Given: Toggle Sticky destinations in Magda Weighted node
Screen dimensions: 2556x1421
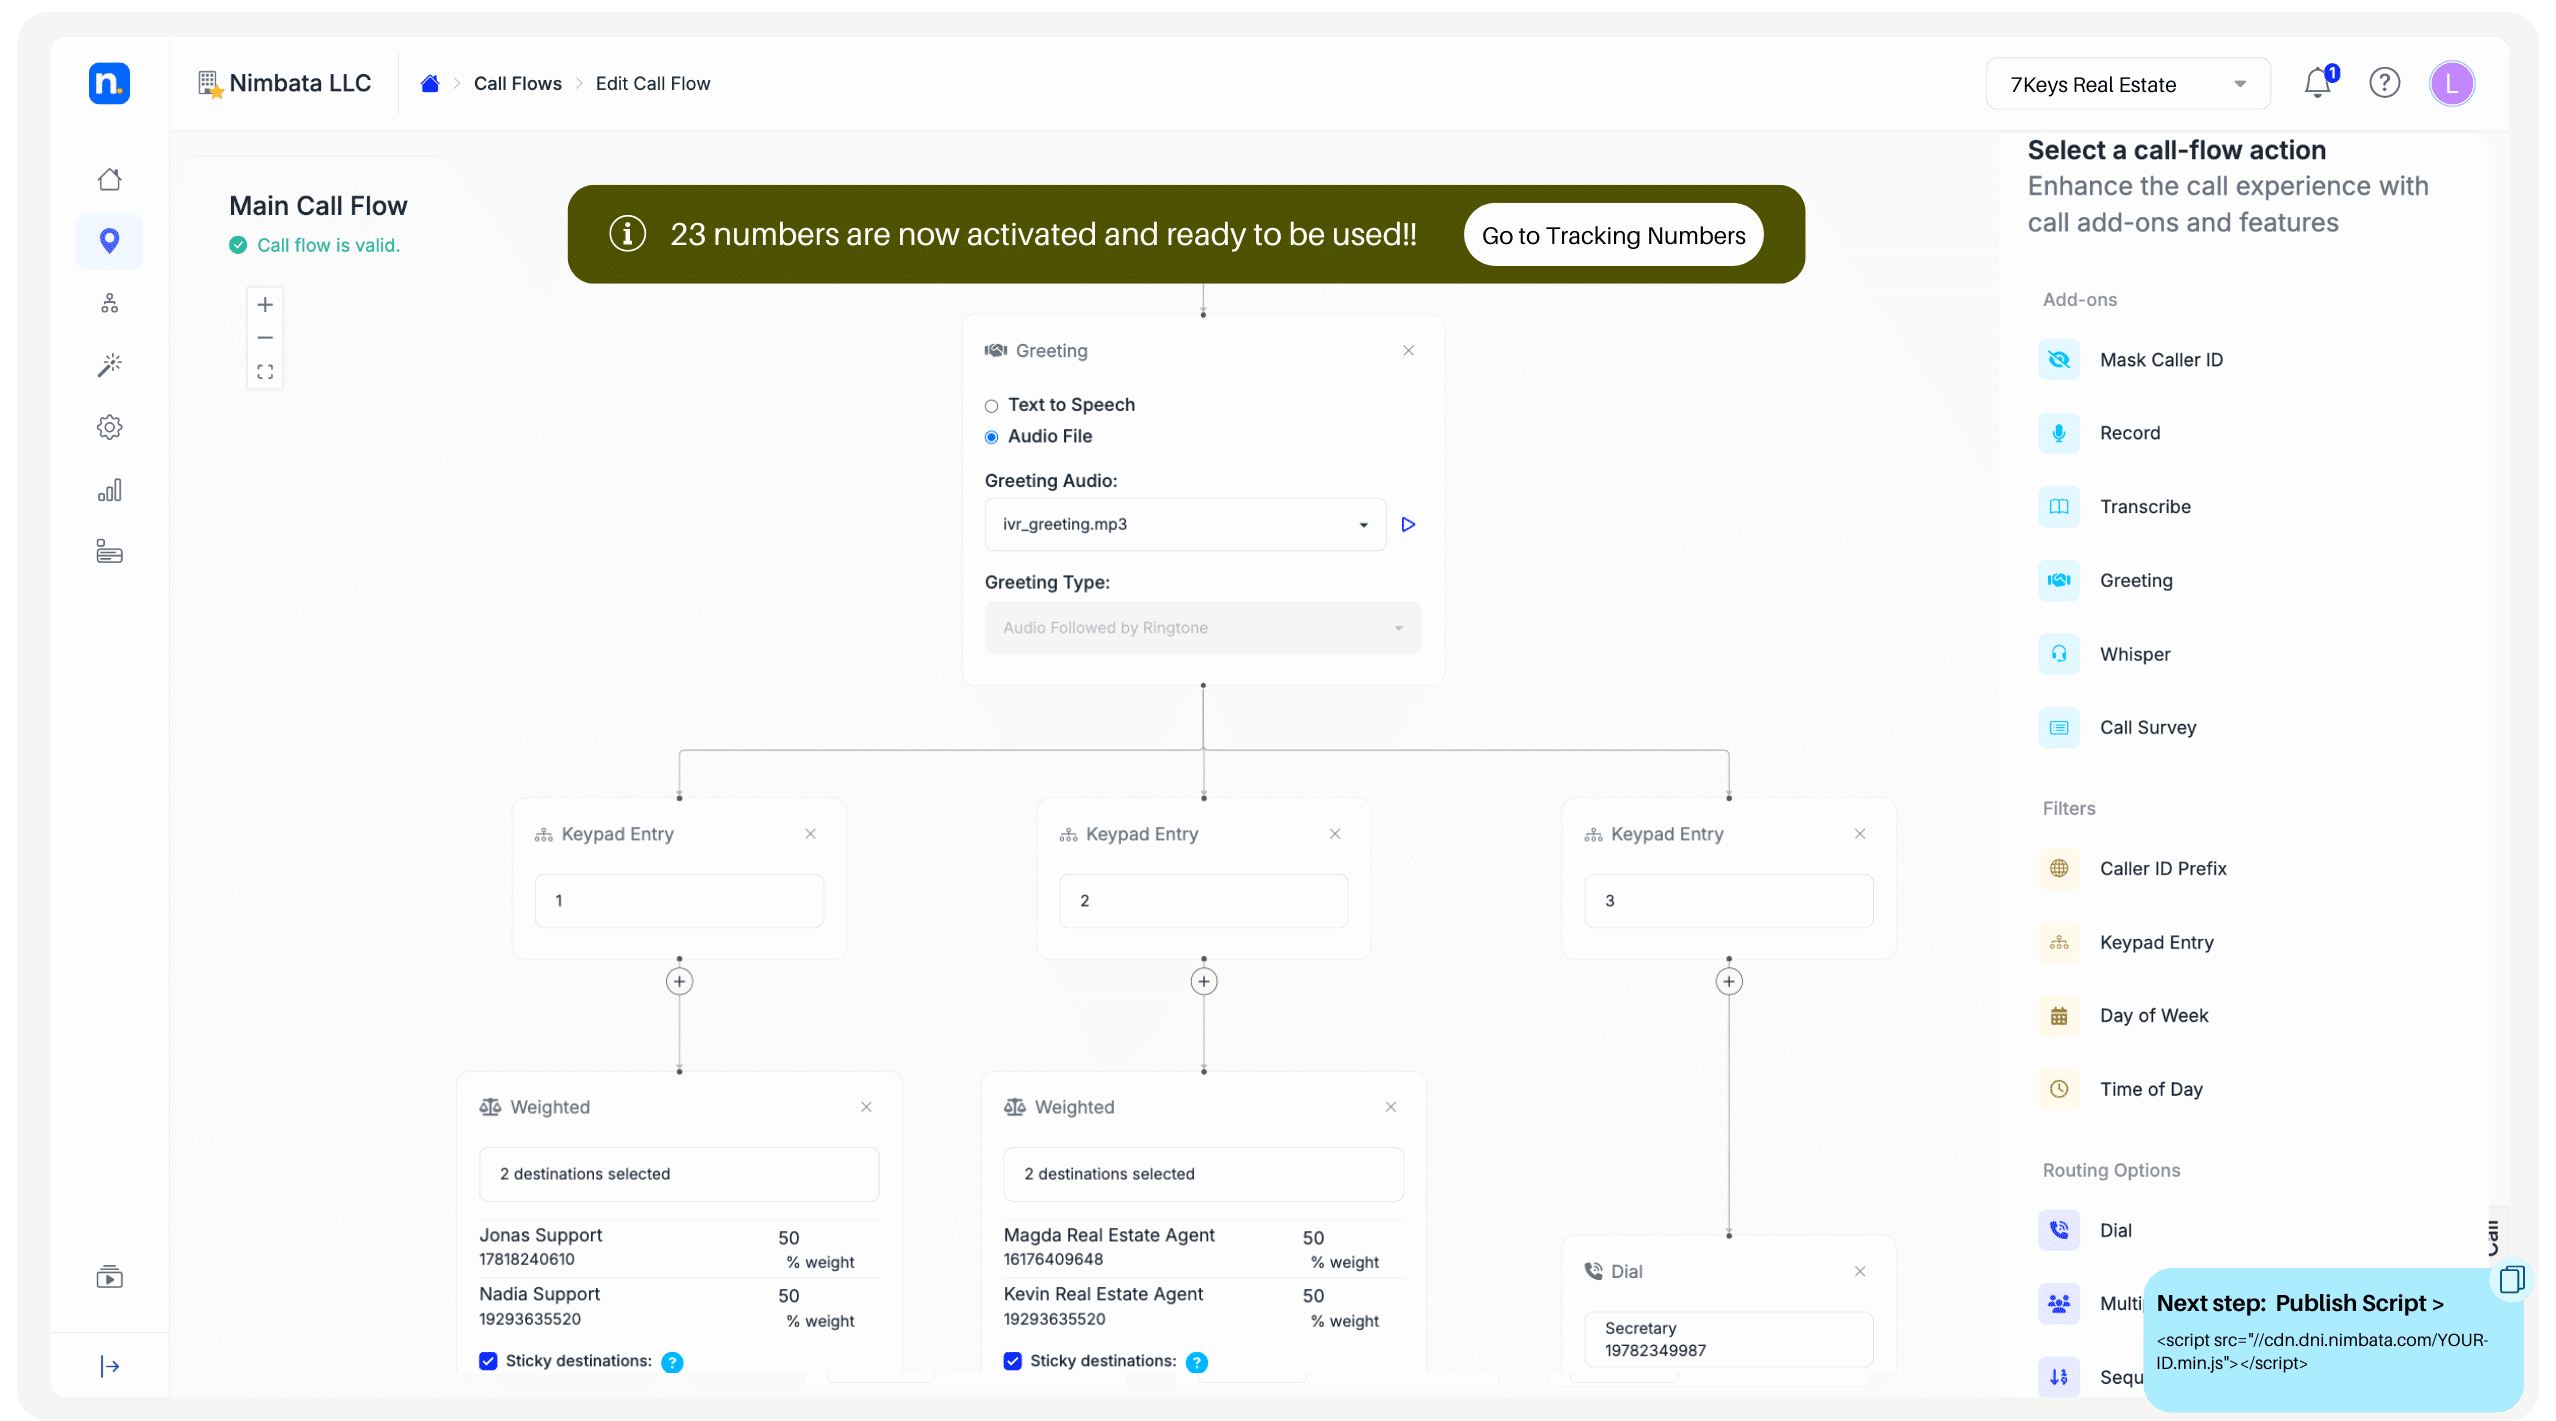Looking at the screenshot, I should pyautogui.click(x=1013, y=1361).
